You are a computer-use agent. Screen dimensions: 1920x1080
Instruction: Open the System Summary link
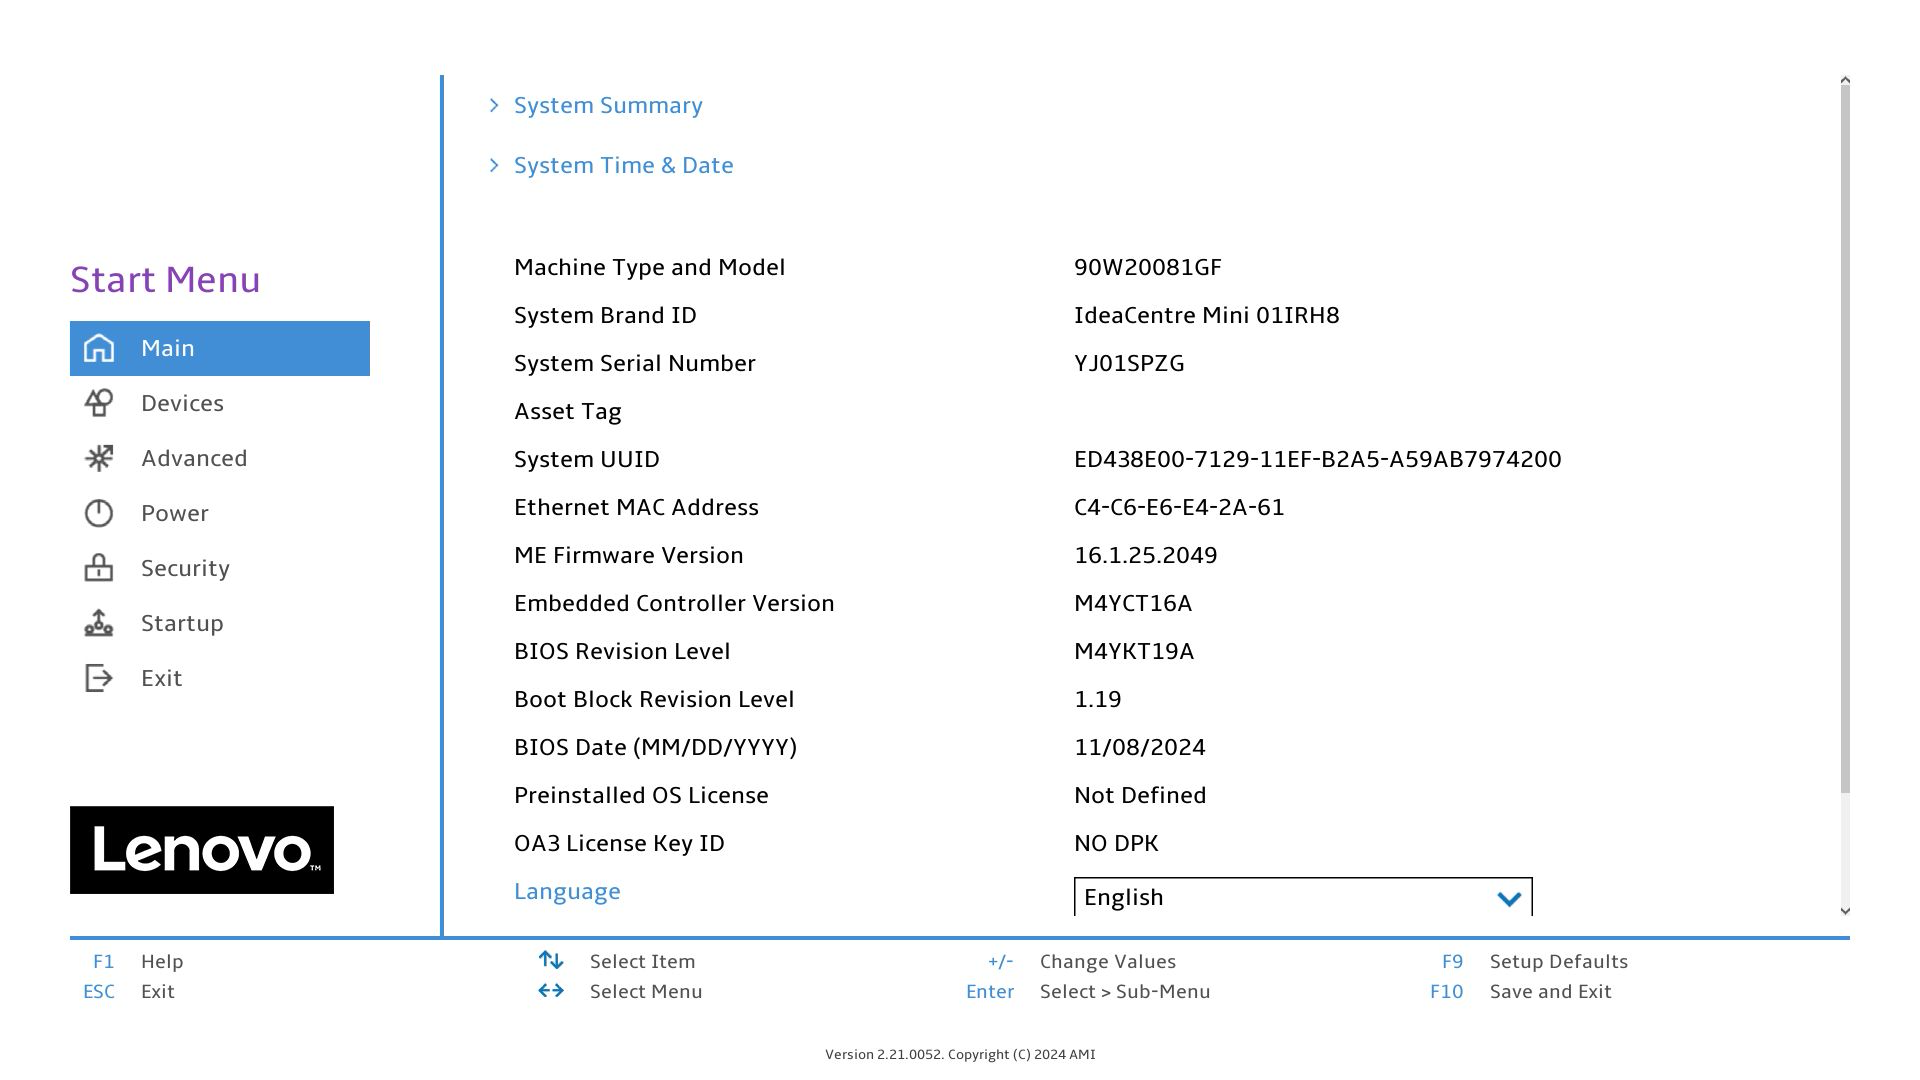click(608, 105)
